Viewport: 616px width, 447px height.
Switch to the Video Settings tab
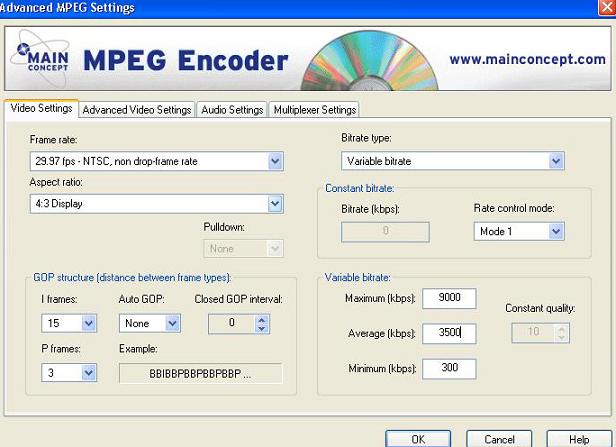coord(41,108)
